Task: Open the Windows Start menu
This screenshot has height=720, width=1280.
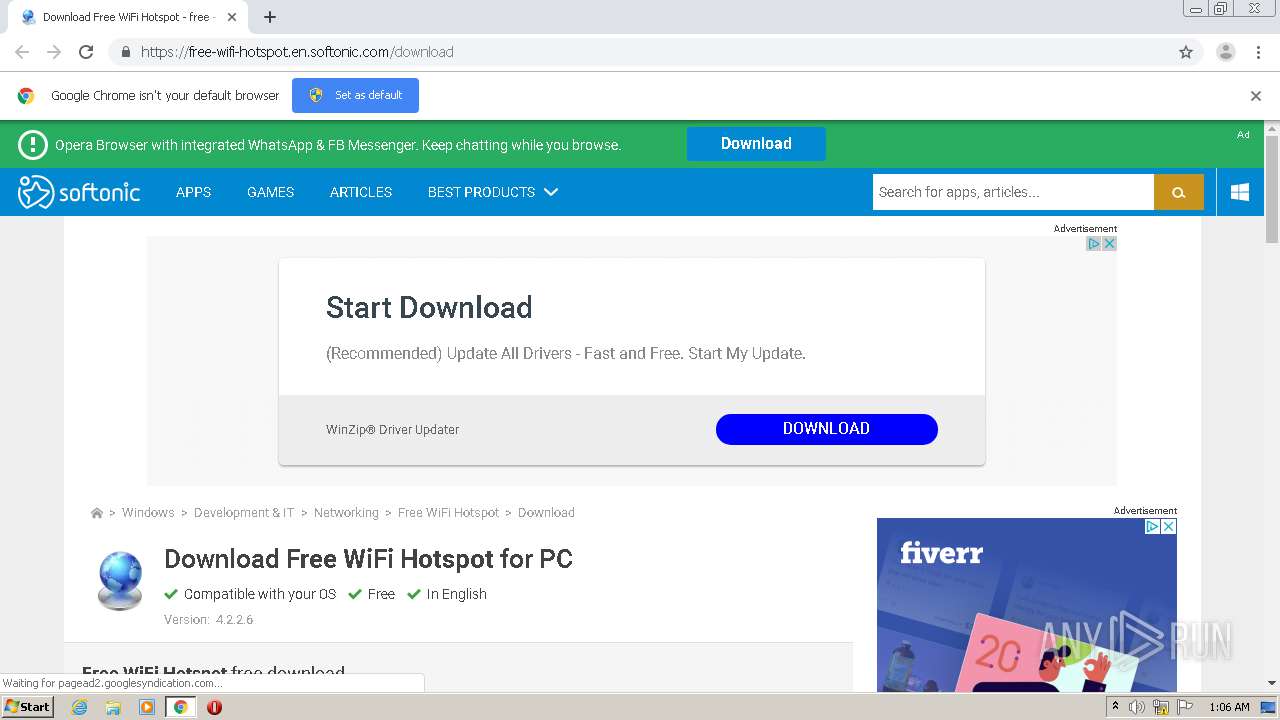Action: tap(28, 707)
